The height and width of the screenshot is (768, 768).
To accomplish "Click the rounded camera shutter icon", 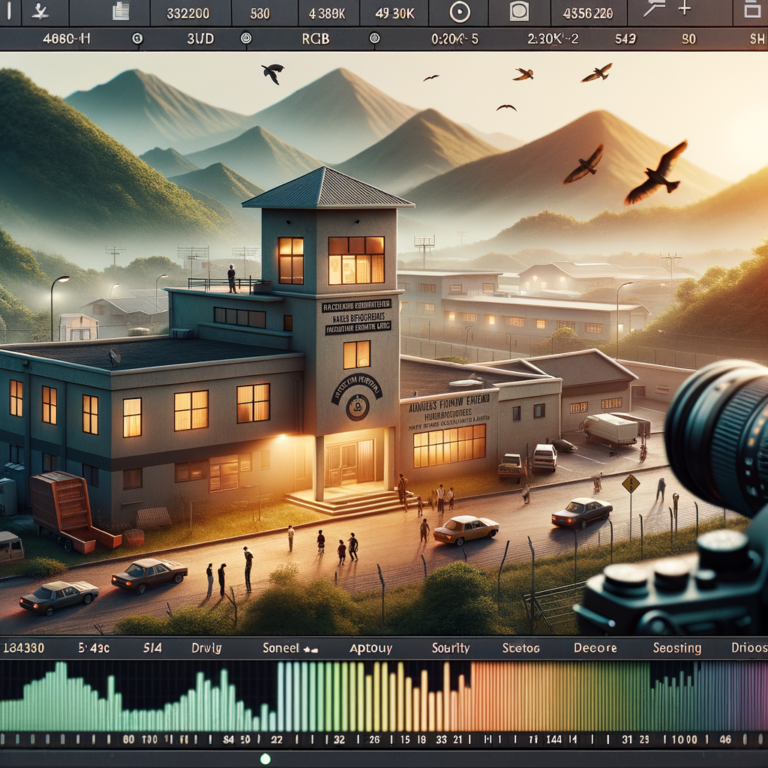I will [x=519, y=12].
